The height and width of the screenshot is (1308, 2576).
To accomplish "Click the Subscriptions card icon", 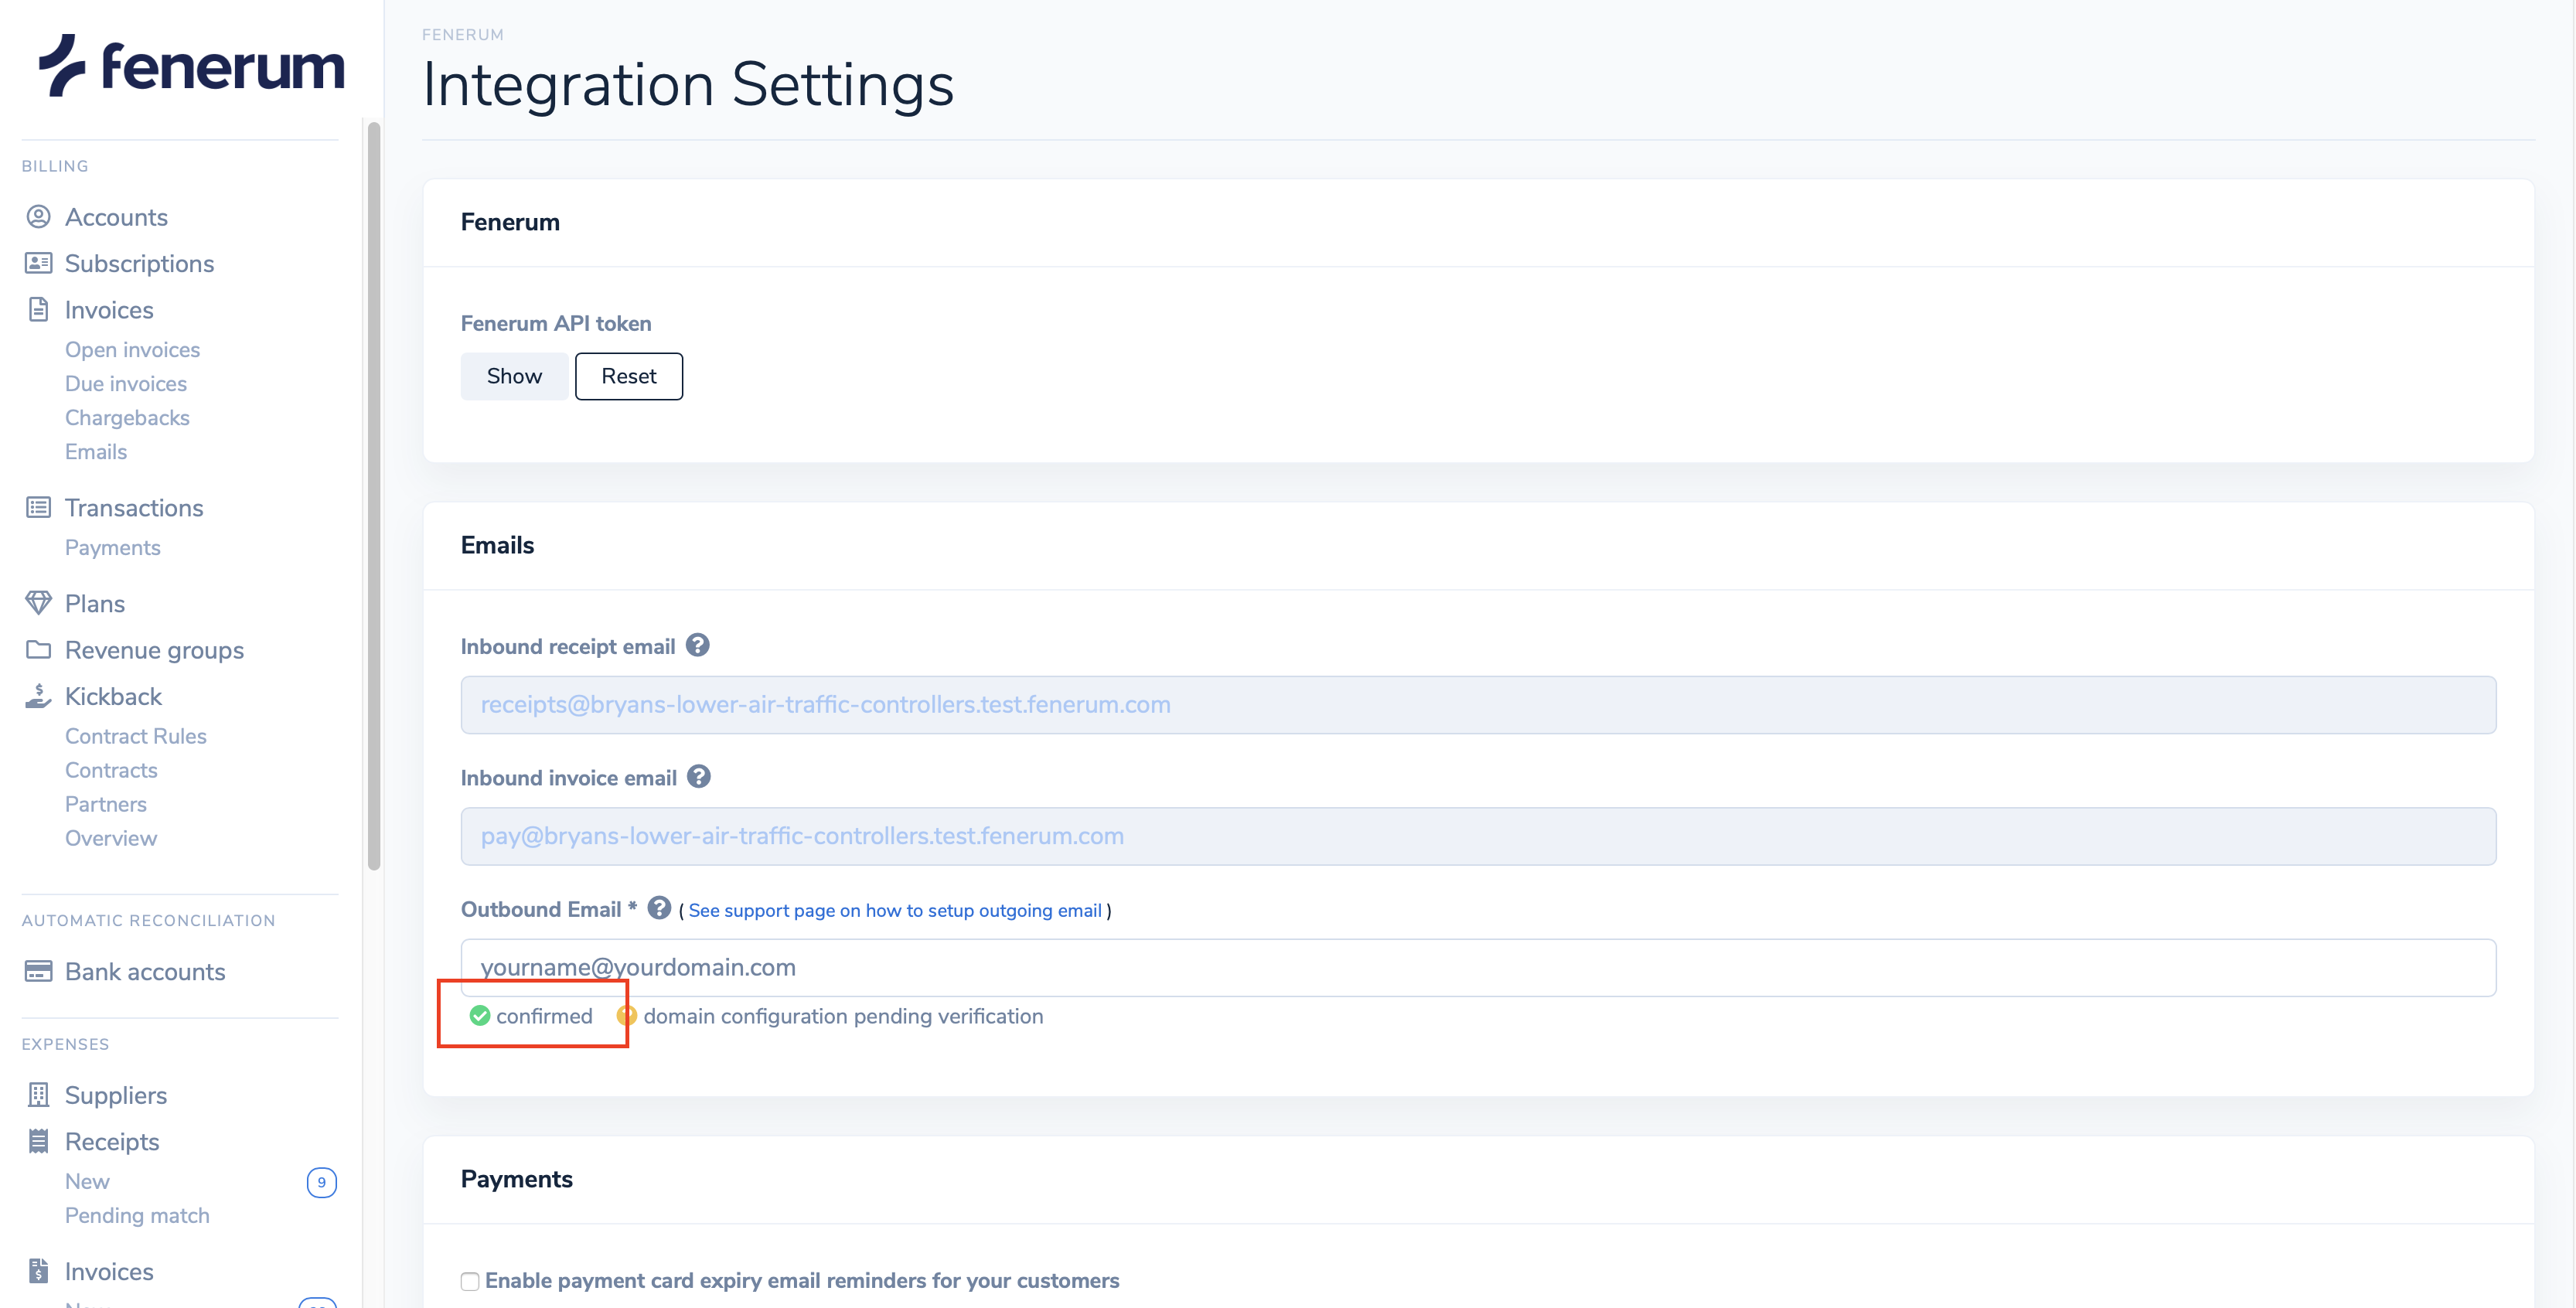I will (38, 263).
